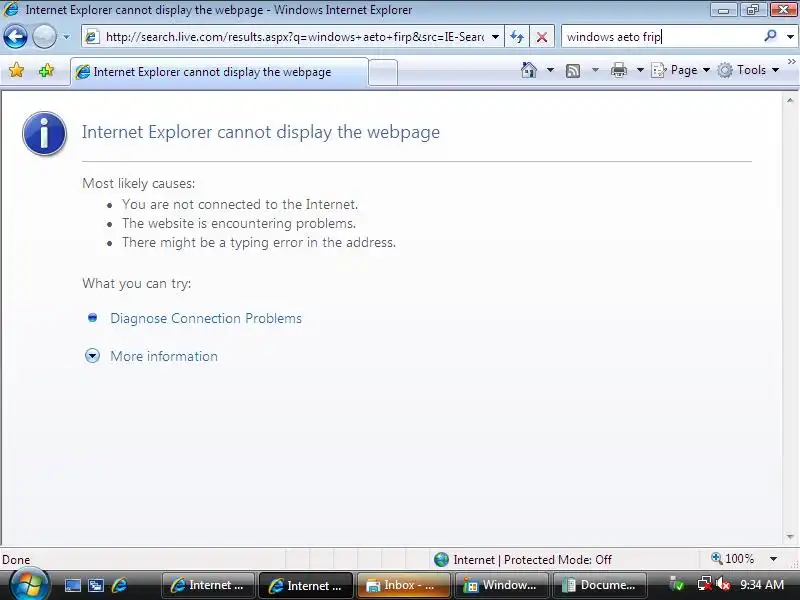Expand the Print options dropdown arrow

640,70
